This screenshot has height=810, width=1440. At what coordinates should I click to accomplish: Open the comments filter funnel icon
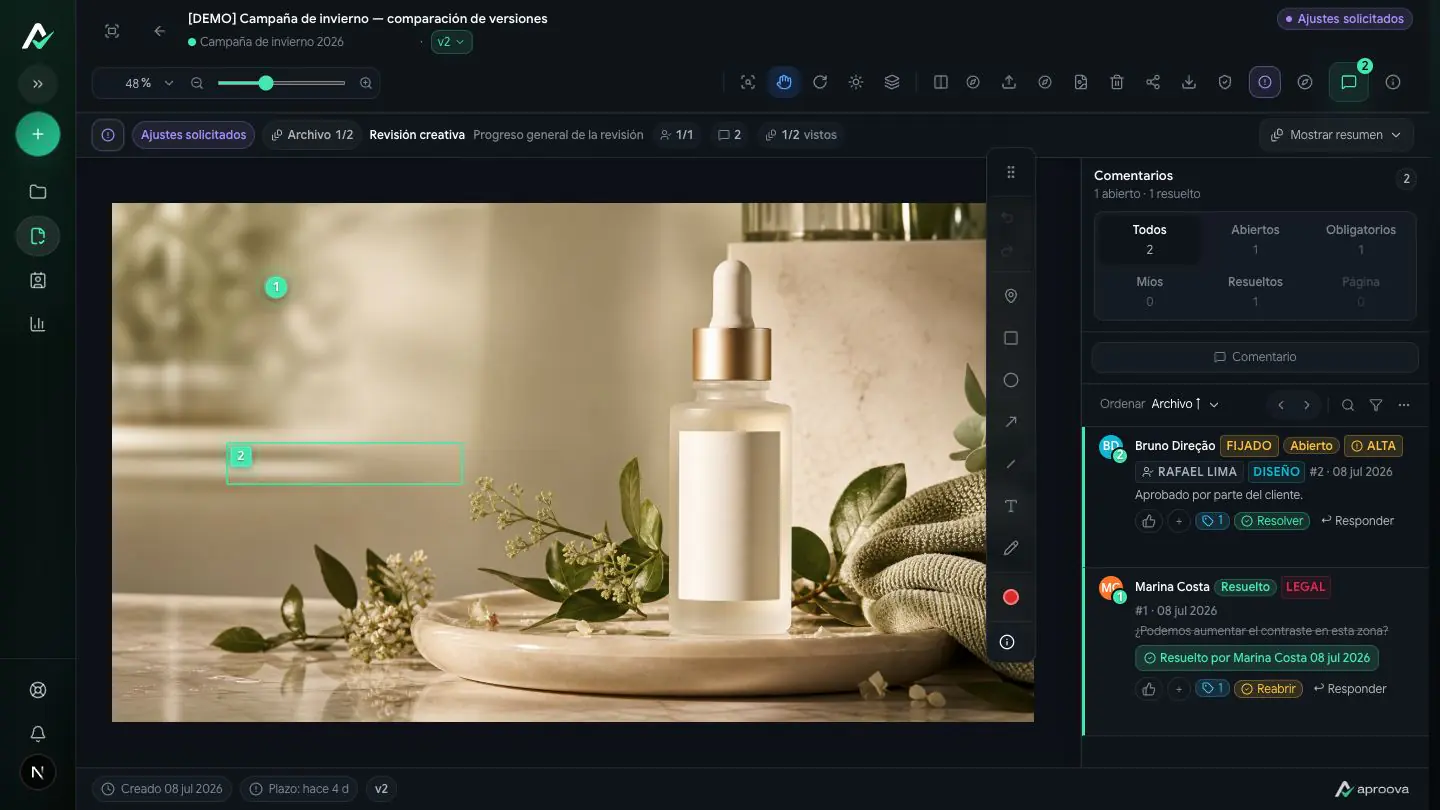click(1376, 405)
